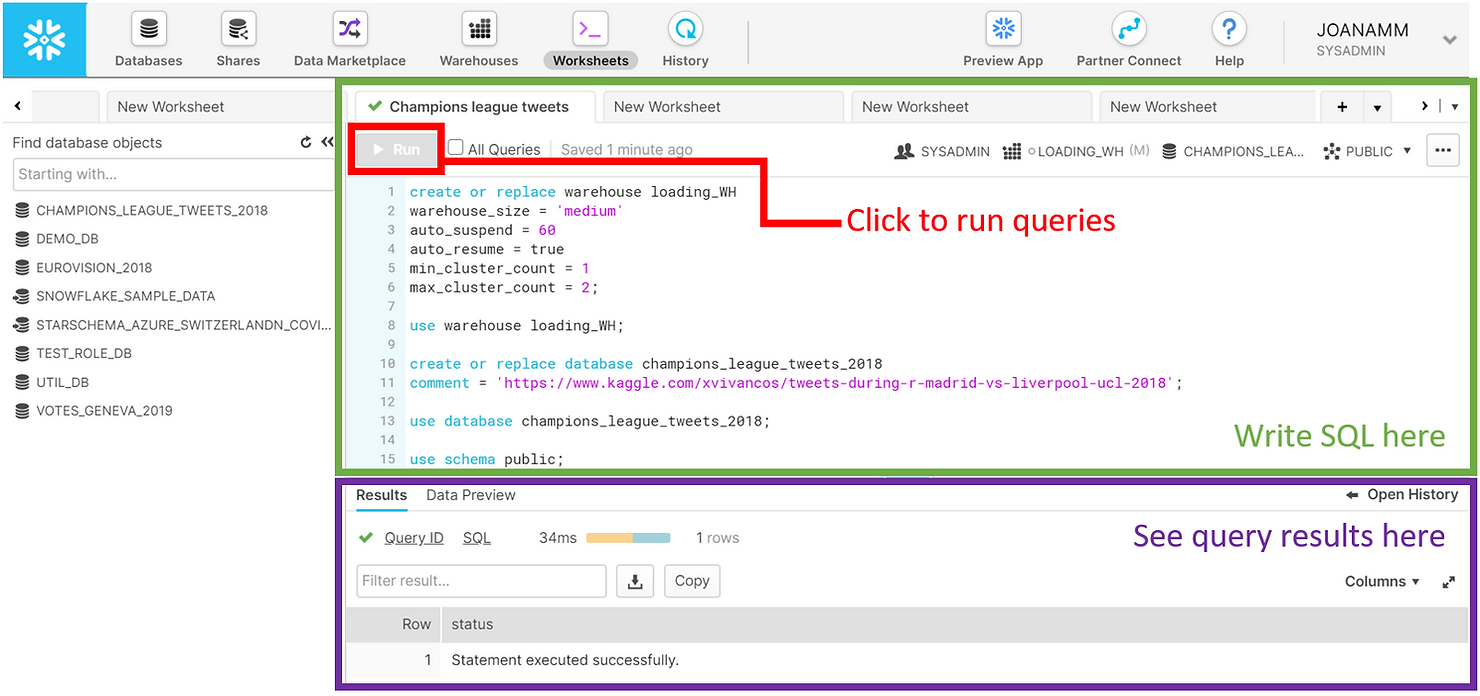This screenshot has height=696, width=1480.
Task: Open the Warehouses page
Action: pyautogui.click(x=479, y=41)
